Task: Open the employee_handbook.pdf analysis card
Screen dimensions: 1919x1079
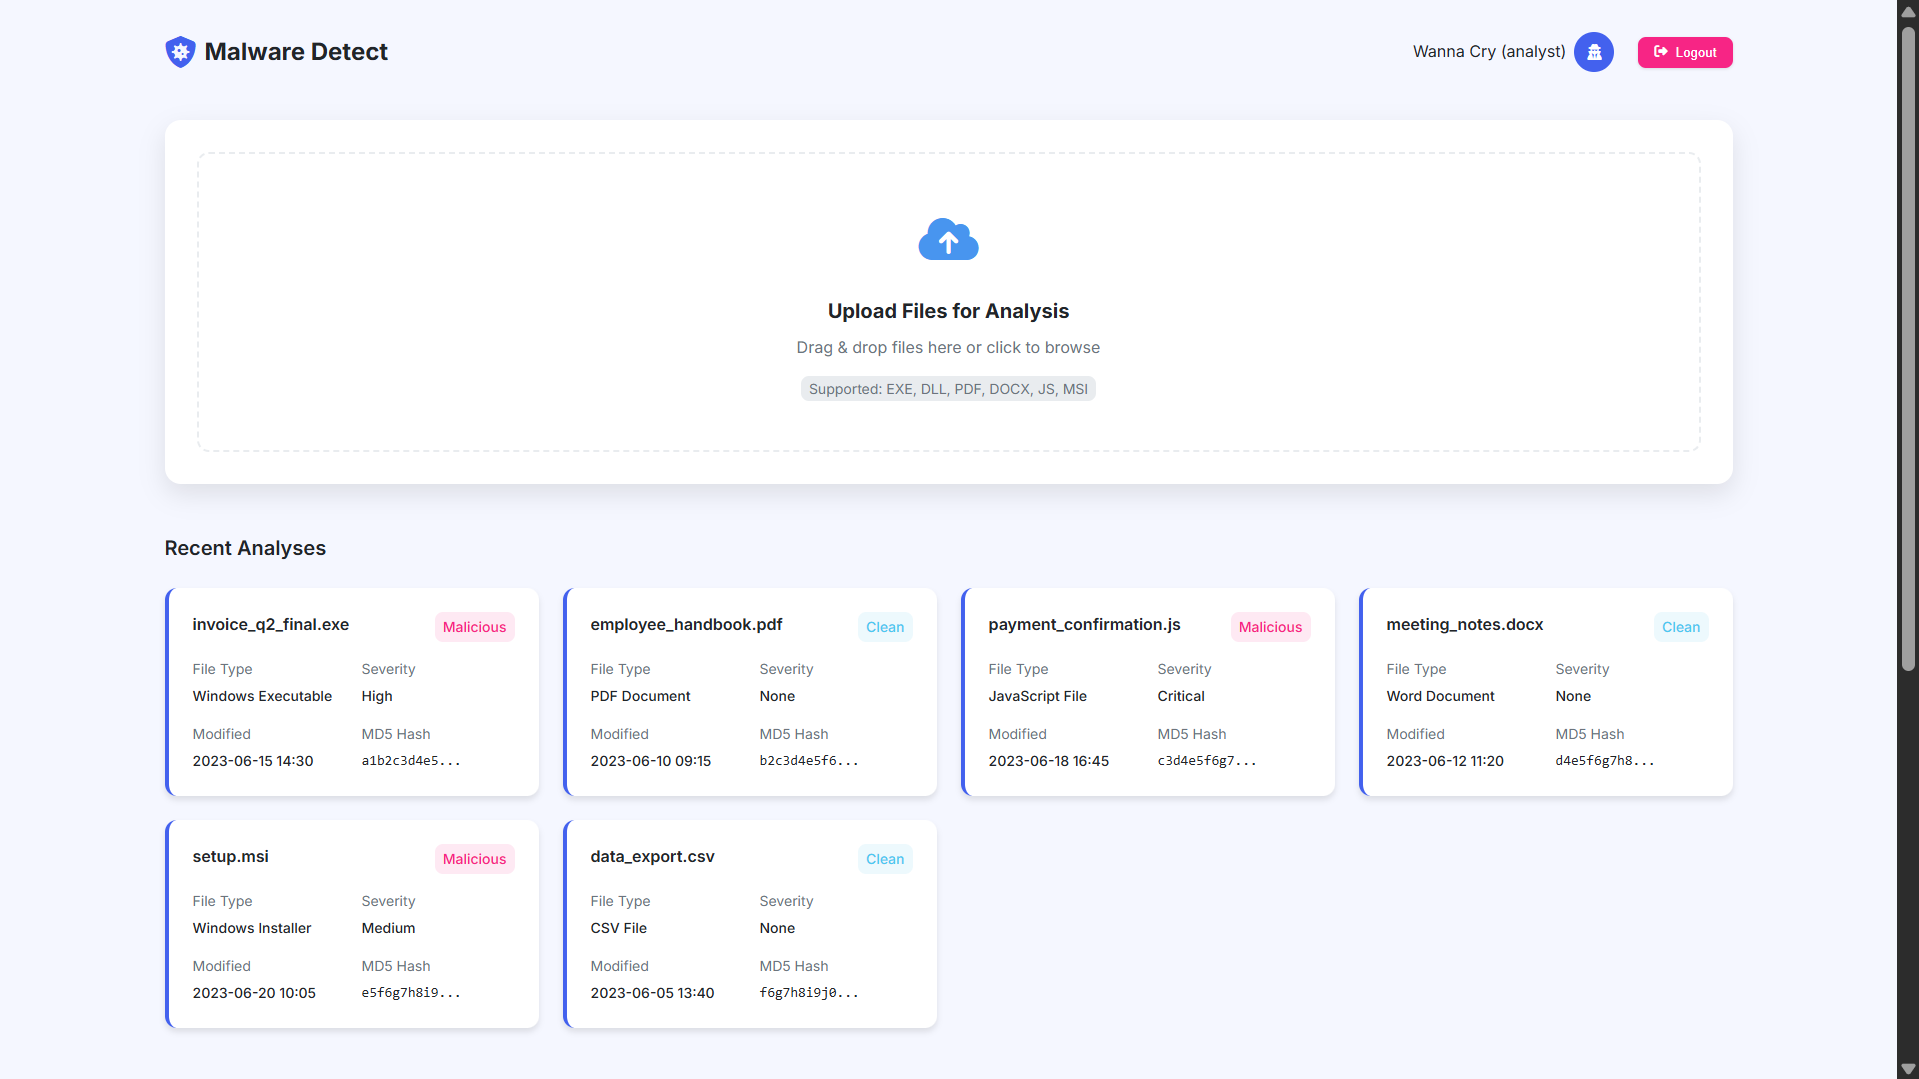Action: coord(750,692)
